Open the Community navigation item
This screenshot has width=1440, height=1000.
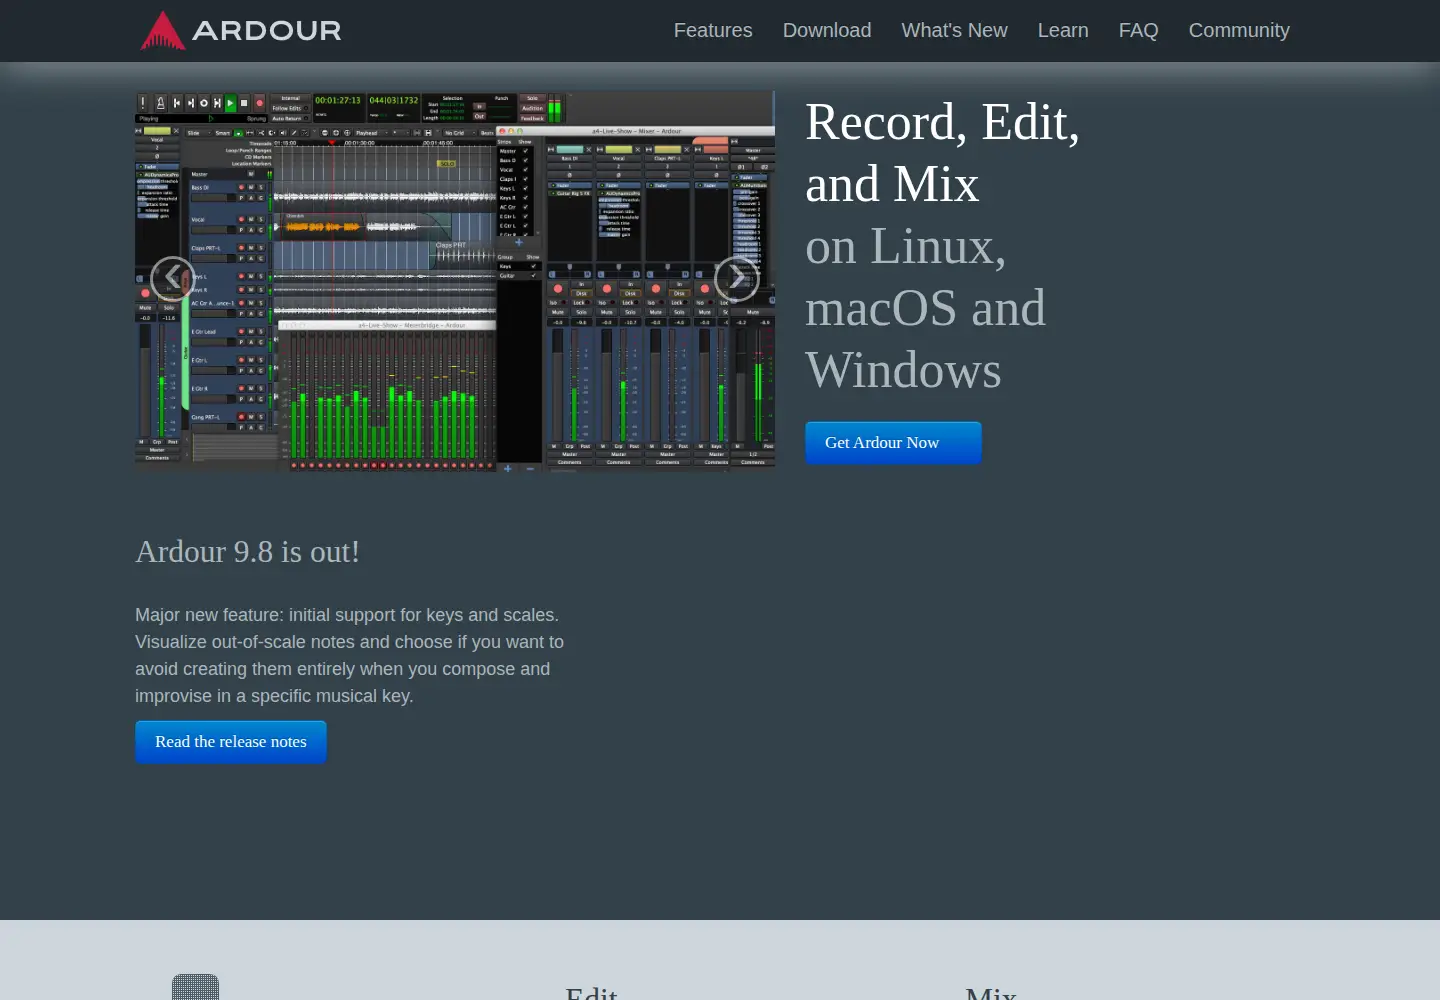1239,30
